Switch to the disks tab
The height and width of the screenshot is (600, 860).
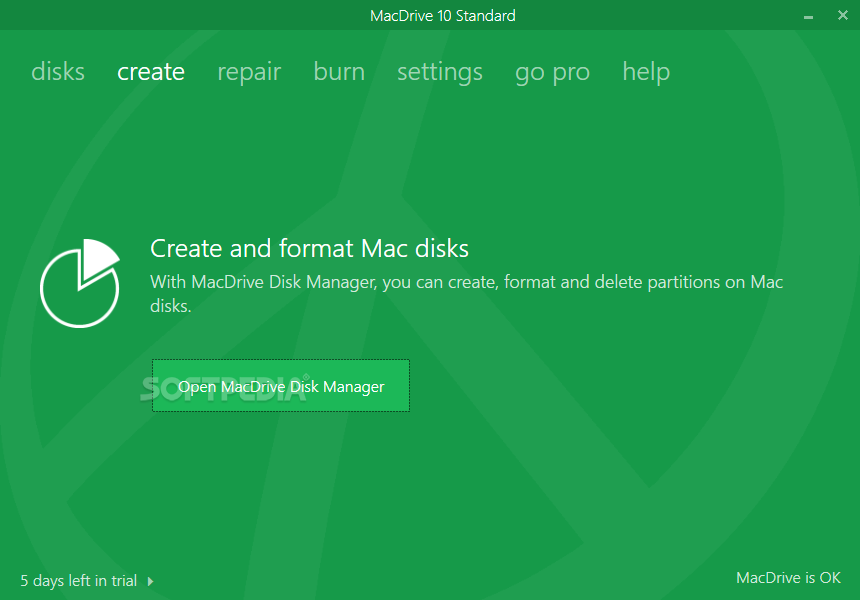(x=58, y=72)
